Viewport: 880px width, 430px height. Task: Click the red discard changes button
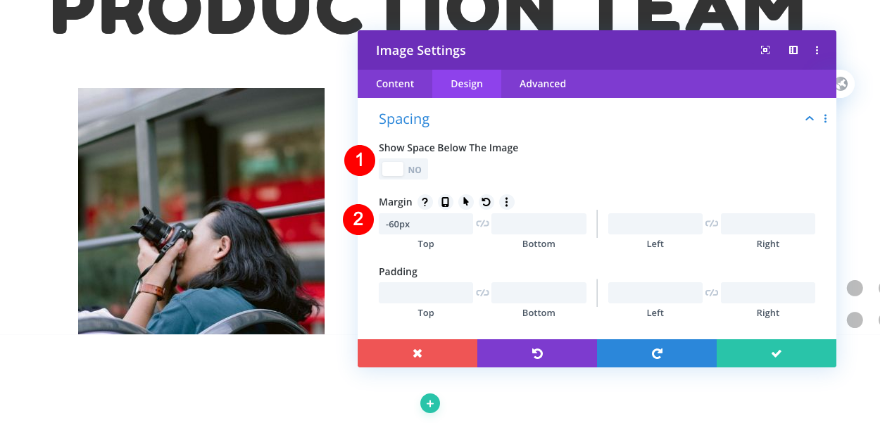pos(418,353)
